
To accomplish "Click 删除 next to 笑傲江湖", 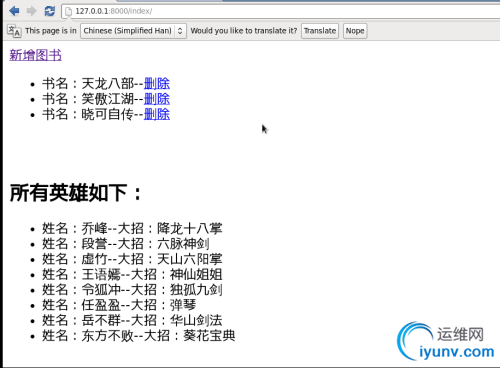I will click(x=157, y=99).
